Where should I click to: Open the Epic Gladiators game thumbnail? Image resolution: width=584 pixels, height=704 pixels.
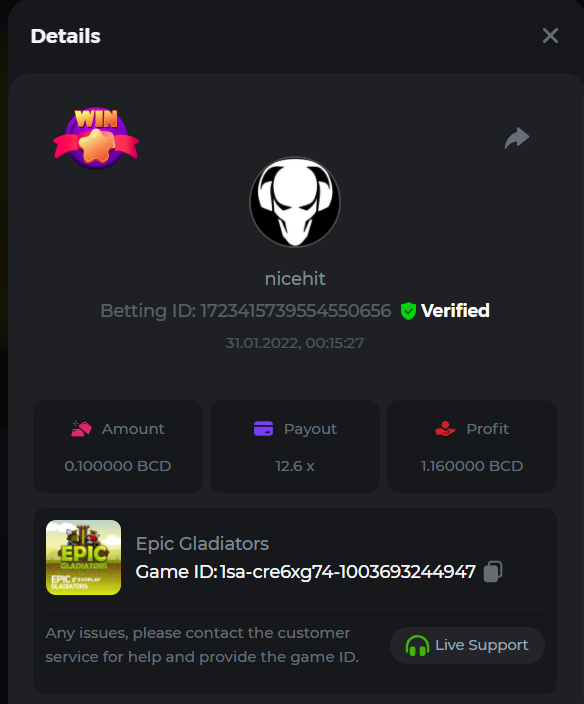(83, 557)
